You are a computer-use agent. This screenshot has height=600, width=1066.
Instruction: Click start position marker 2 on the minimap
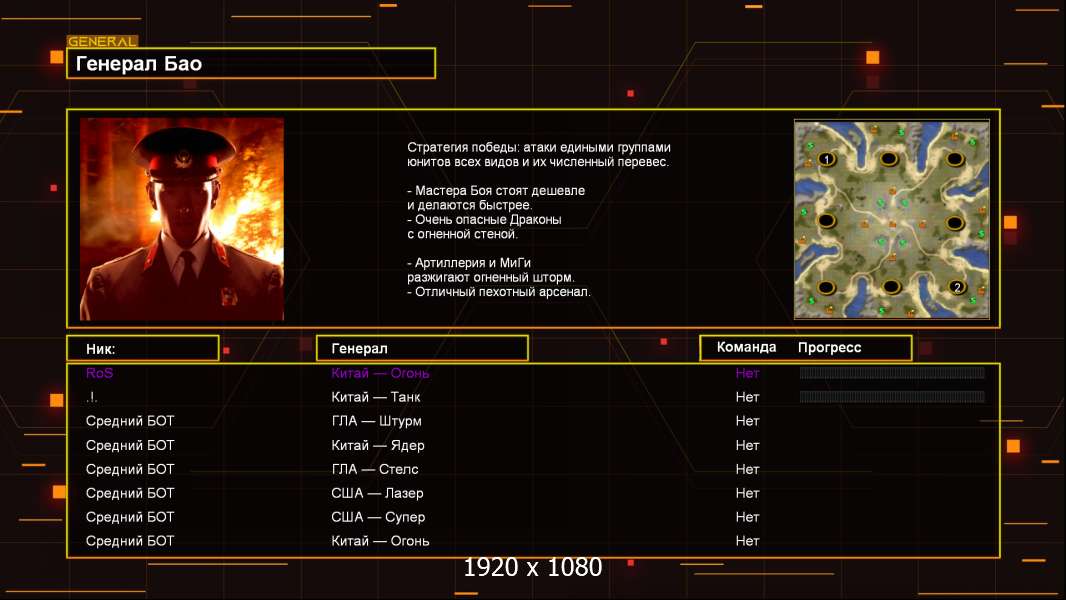[x=957, y=287]
